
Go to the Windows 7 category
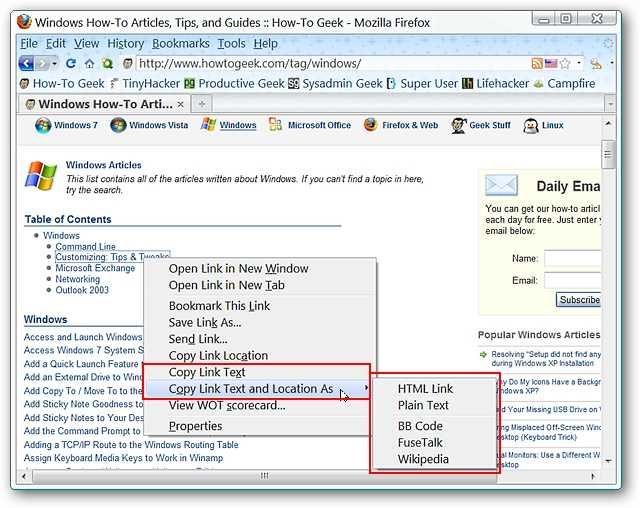(x=66, y=125)
